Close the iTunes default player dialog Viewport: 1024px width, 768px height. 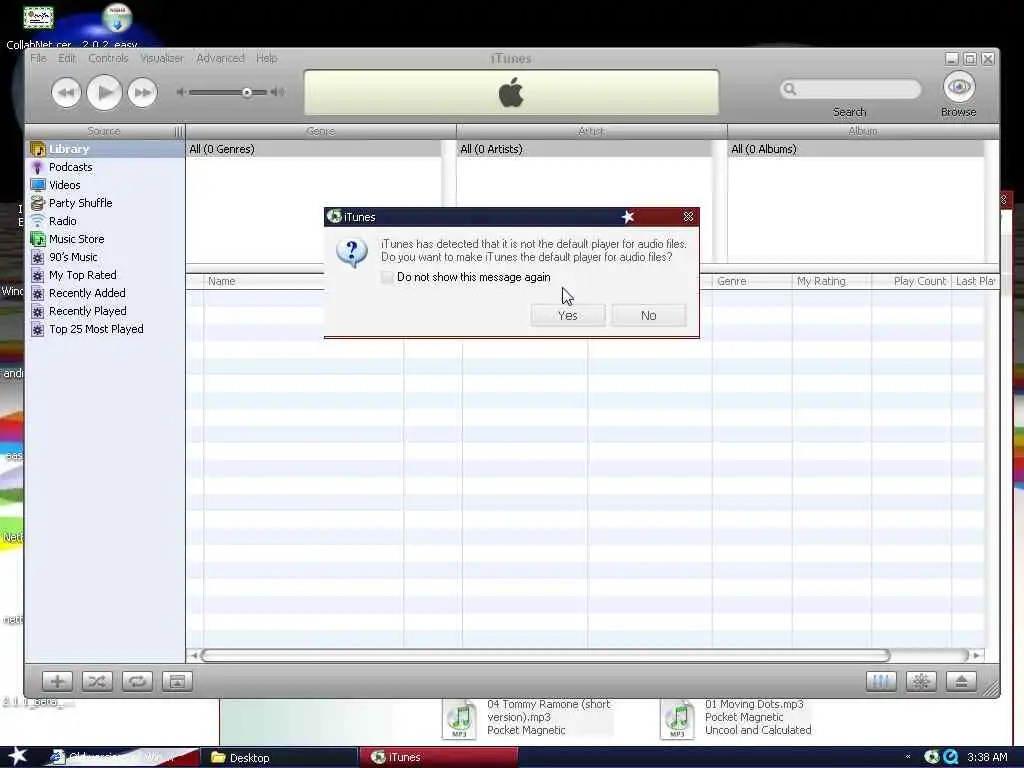click(688, 216)
